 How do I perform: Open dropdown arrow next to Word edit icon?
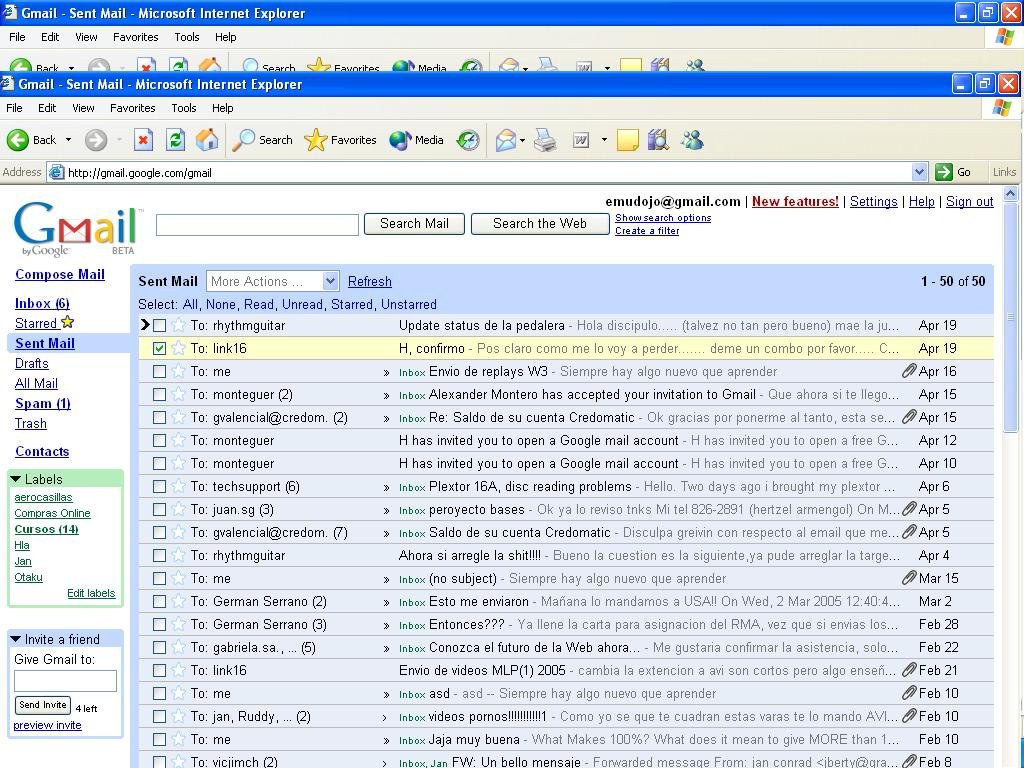[604, 140]
